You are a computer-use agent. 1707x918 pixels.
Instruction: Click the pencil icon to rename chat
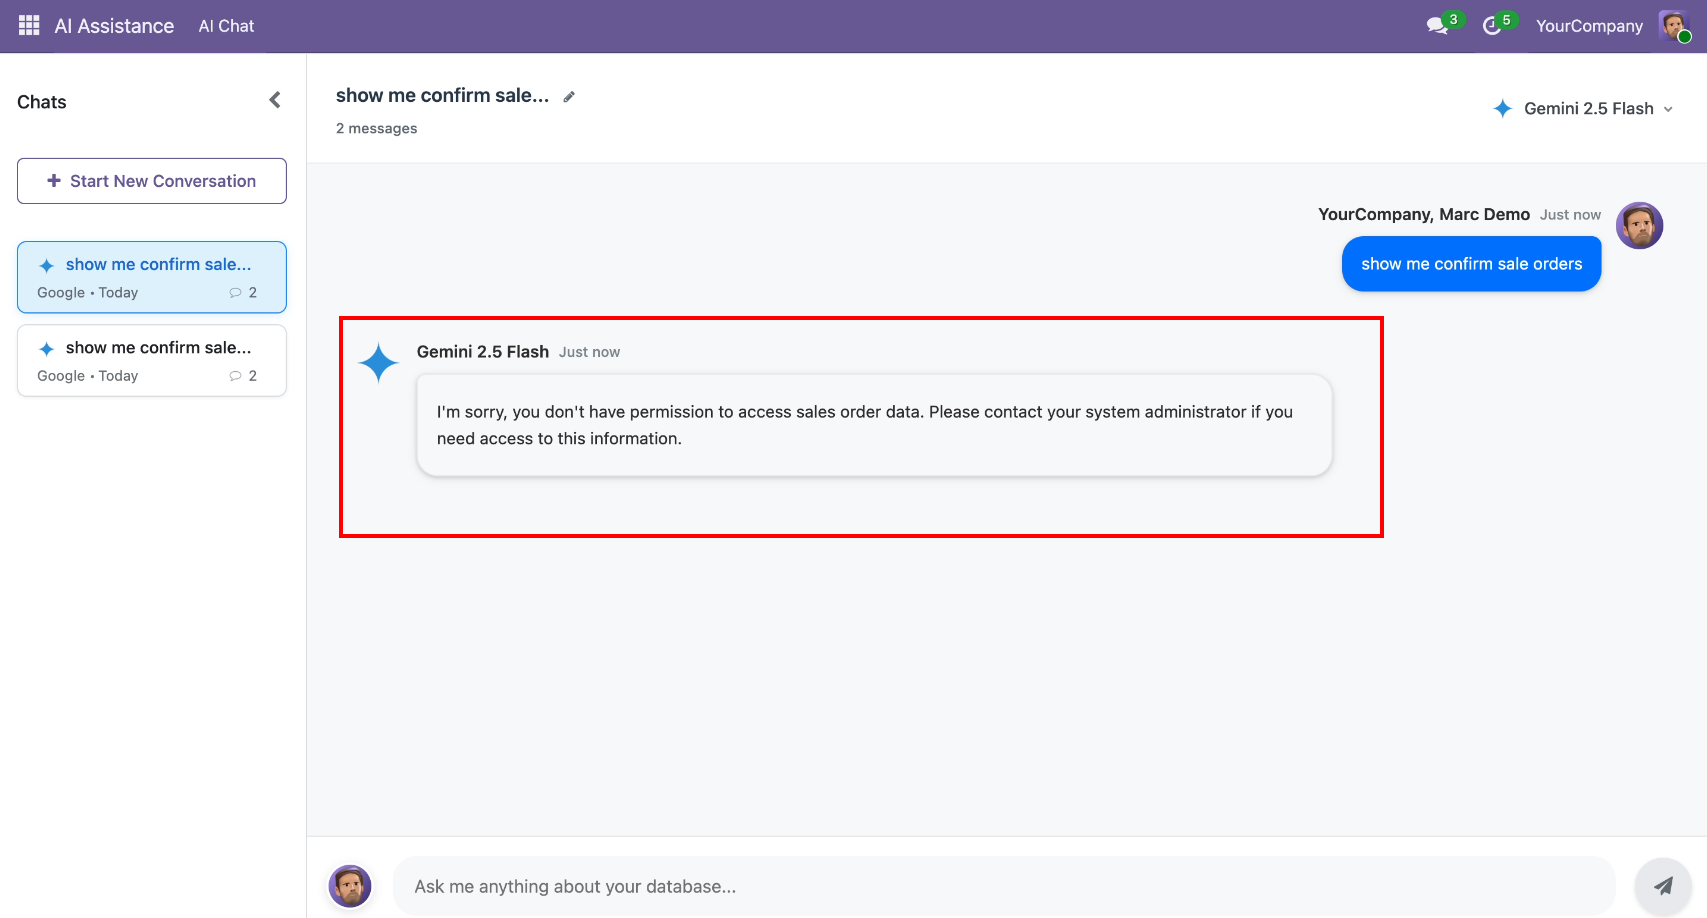tap(569, 97)
